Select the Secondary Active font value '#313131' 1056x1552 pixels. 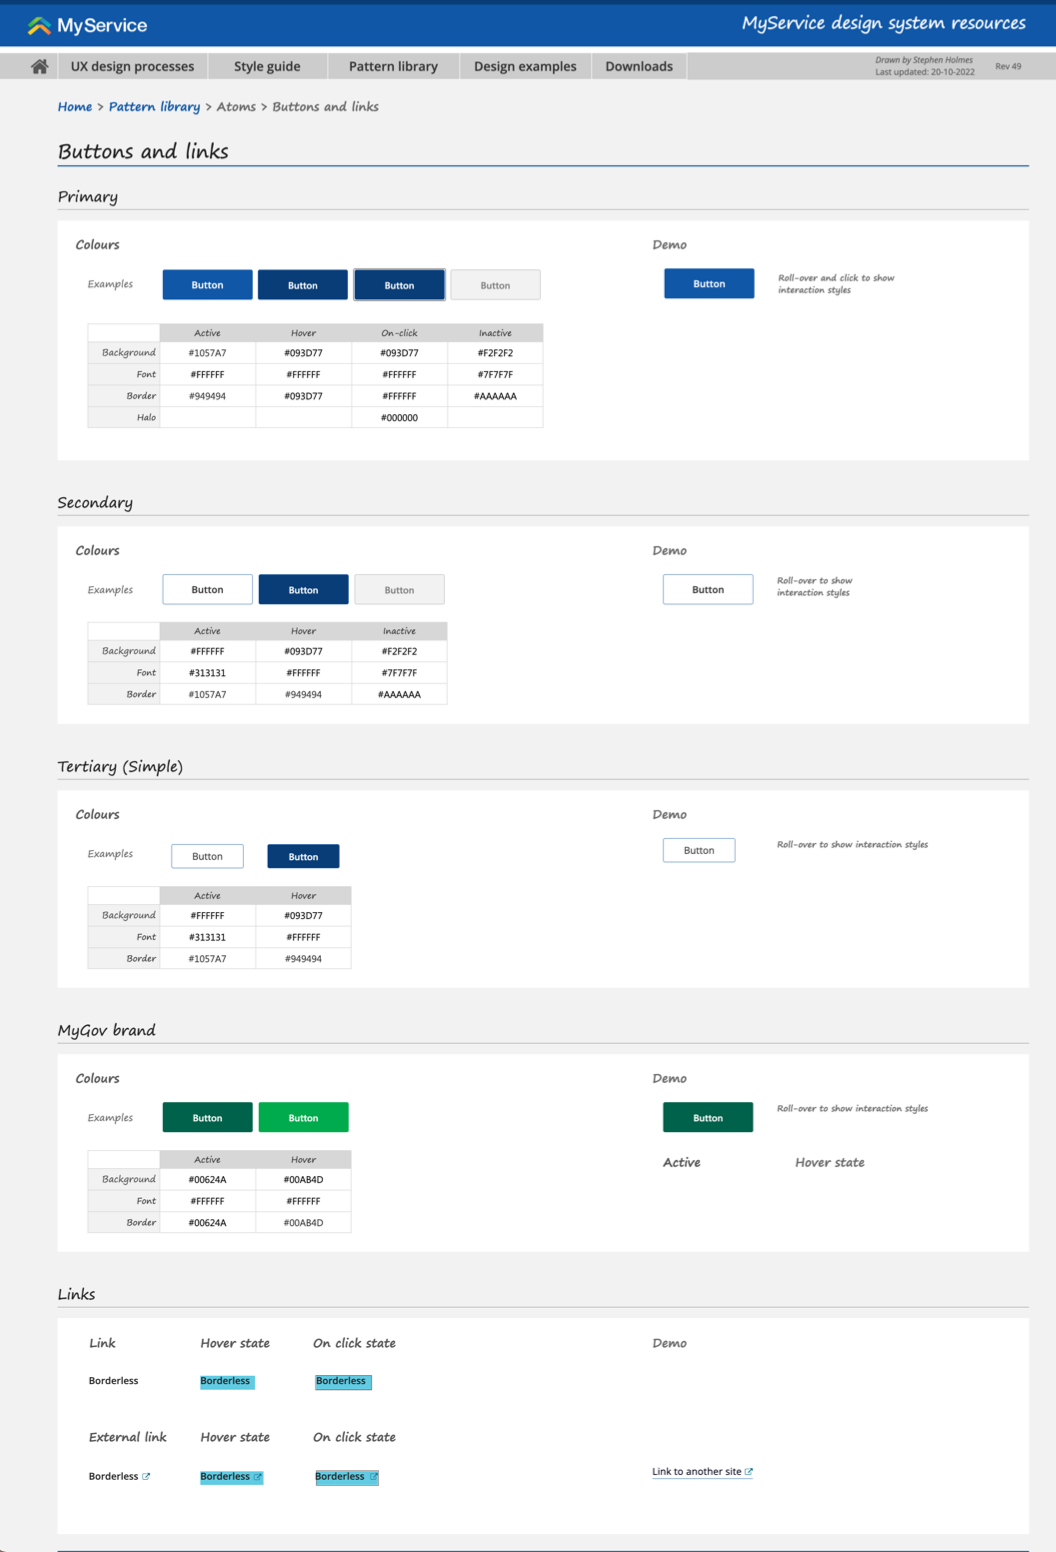coord(207,673)
